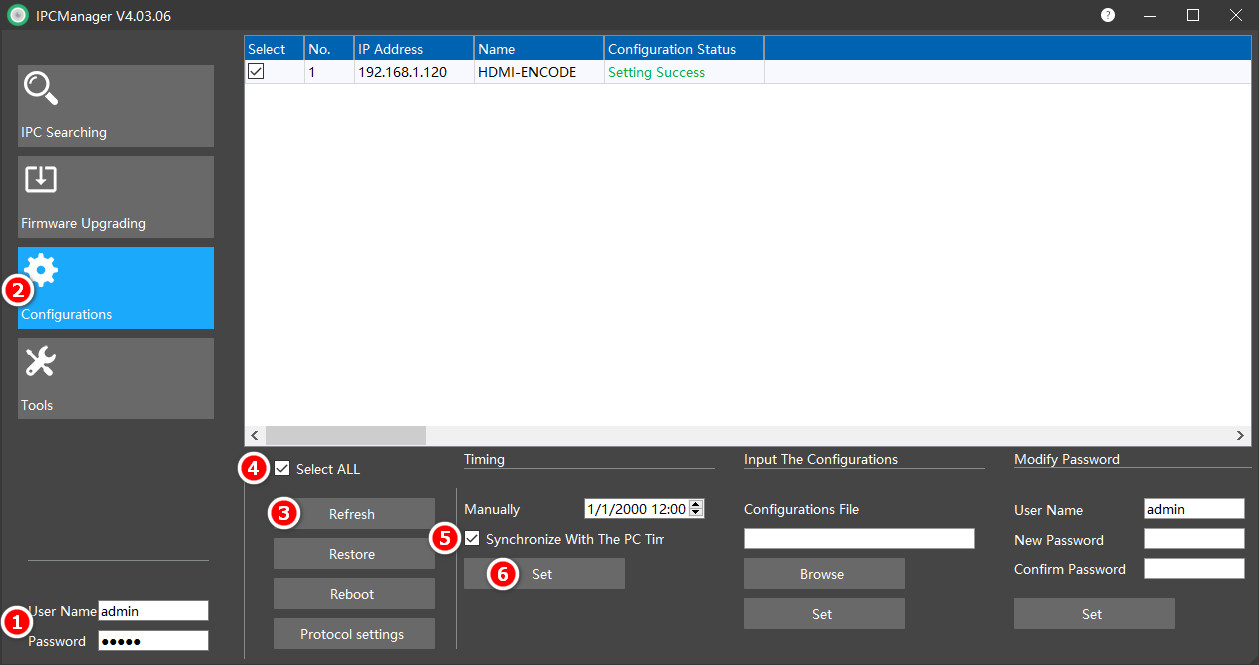Click the No. column header
This screenshot has width=1259, height=665.
tap(329, 49)
